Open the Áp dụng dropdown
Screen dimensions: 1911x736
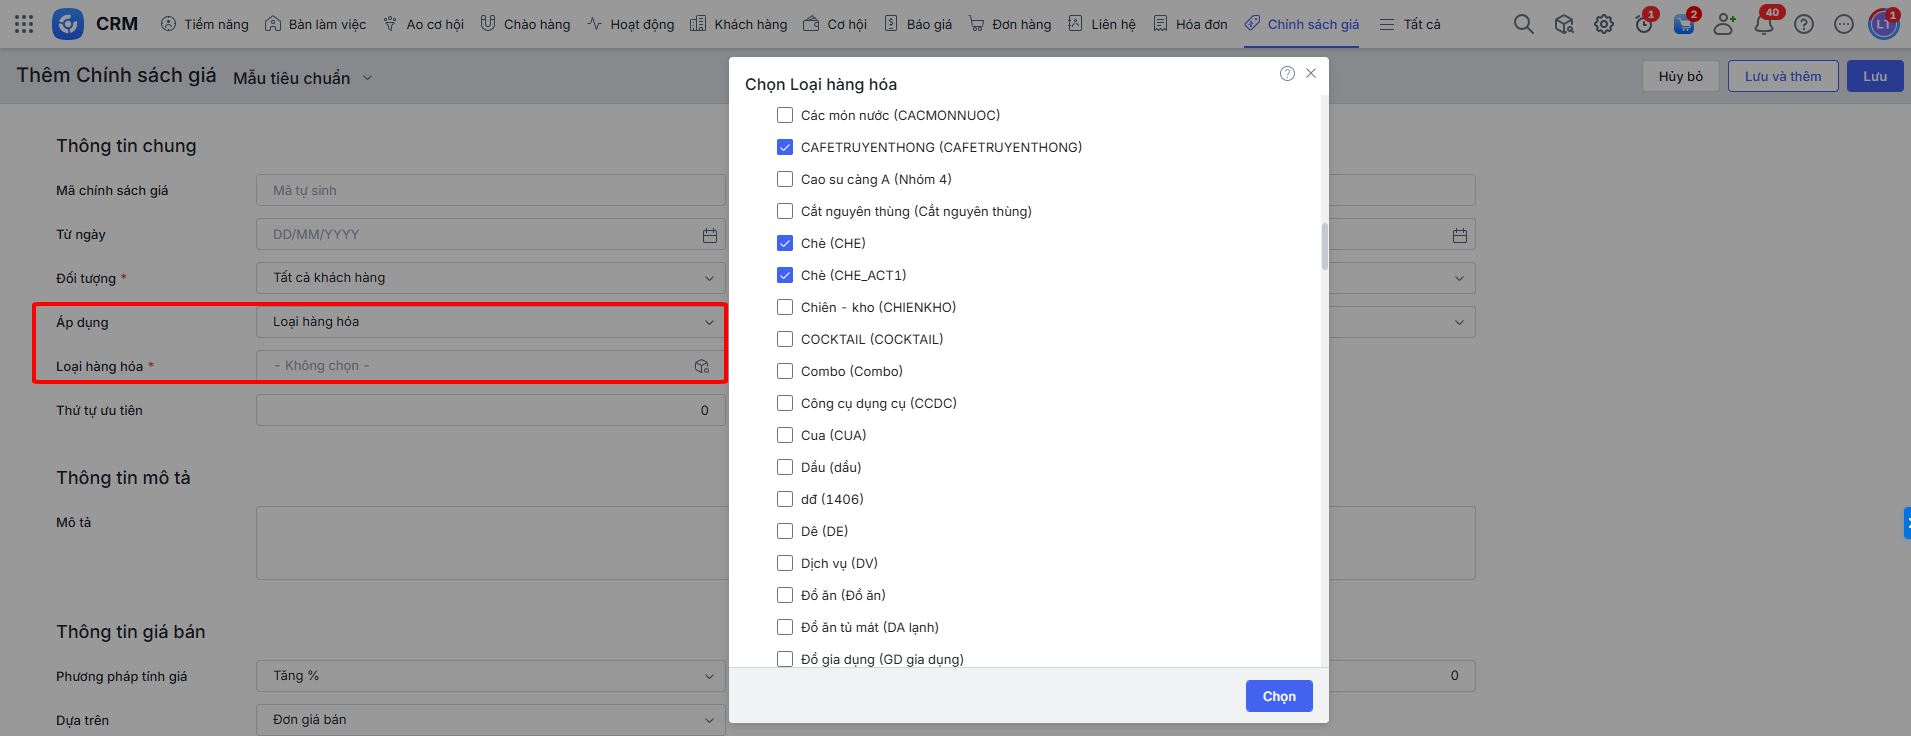coord(490,322)
